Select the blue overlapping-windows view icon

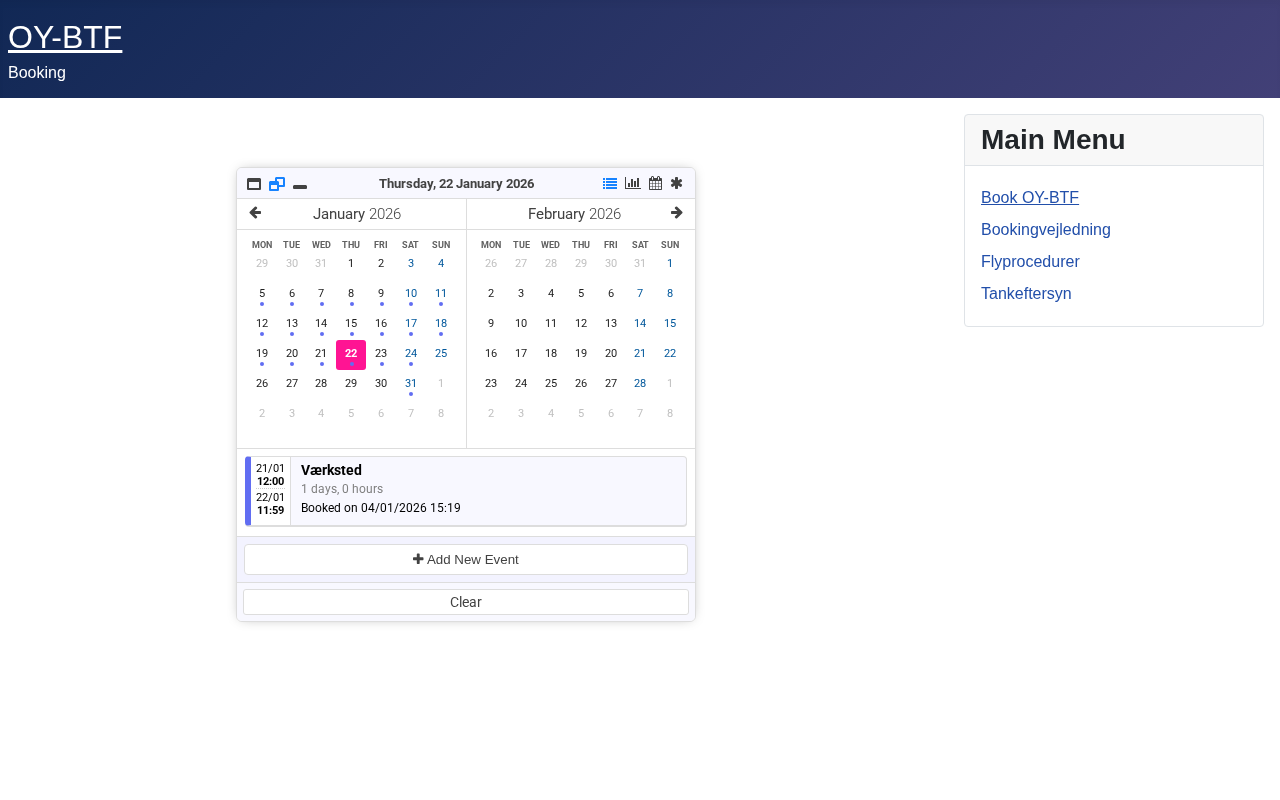(x=277, y=184)
